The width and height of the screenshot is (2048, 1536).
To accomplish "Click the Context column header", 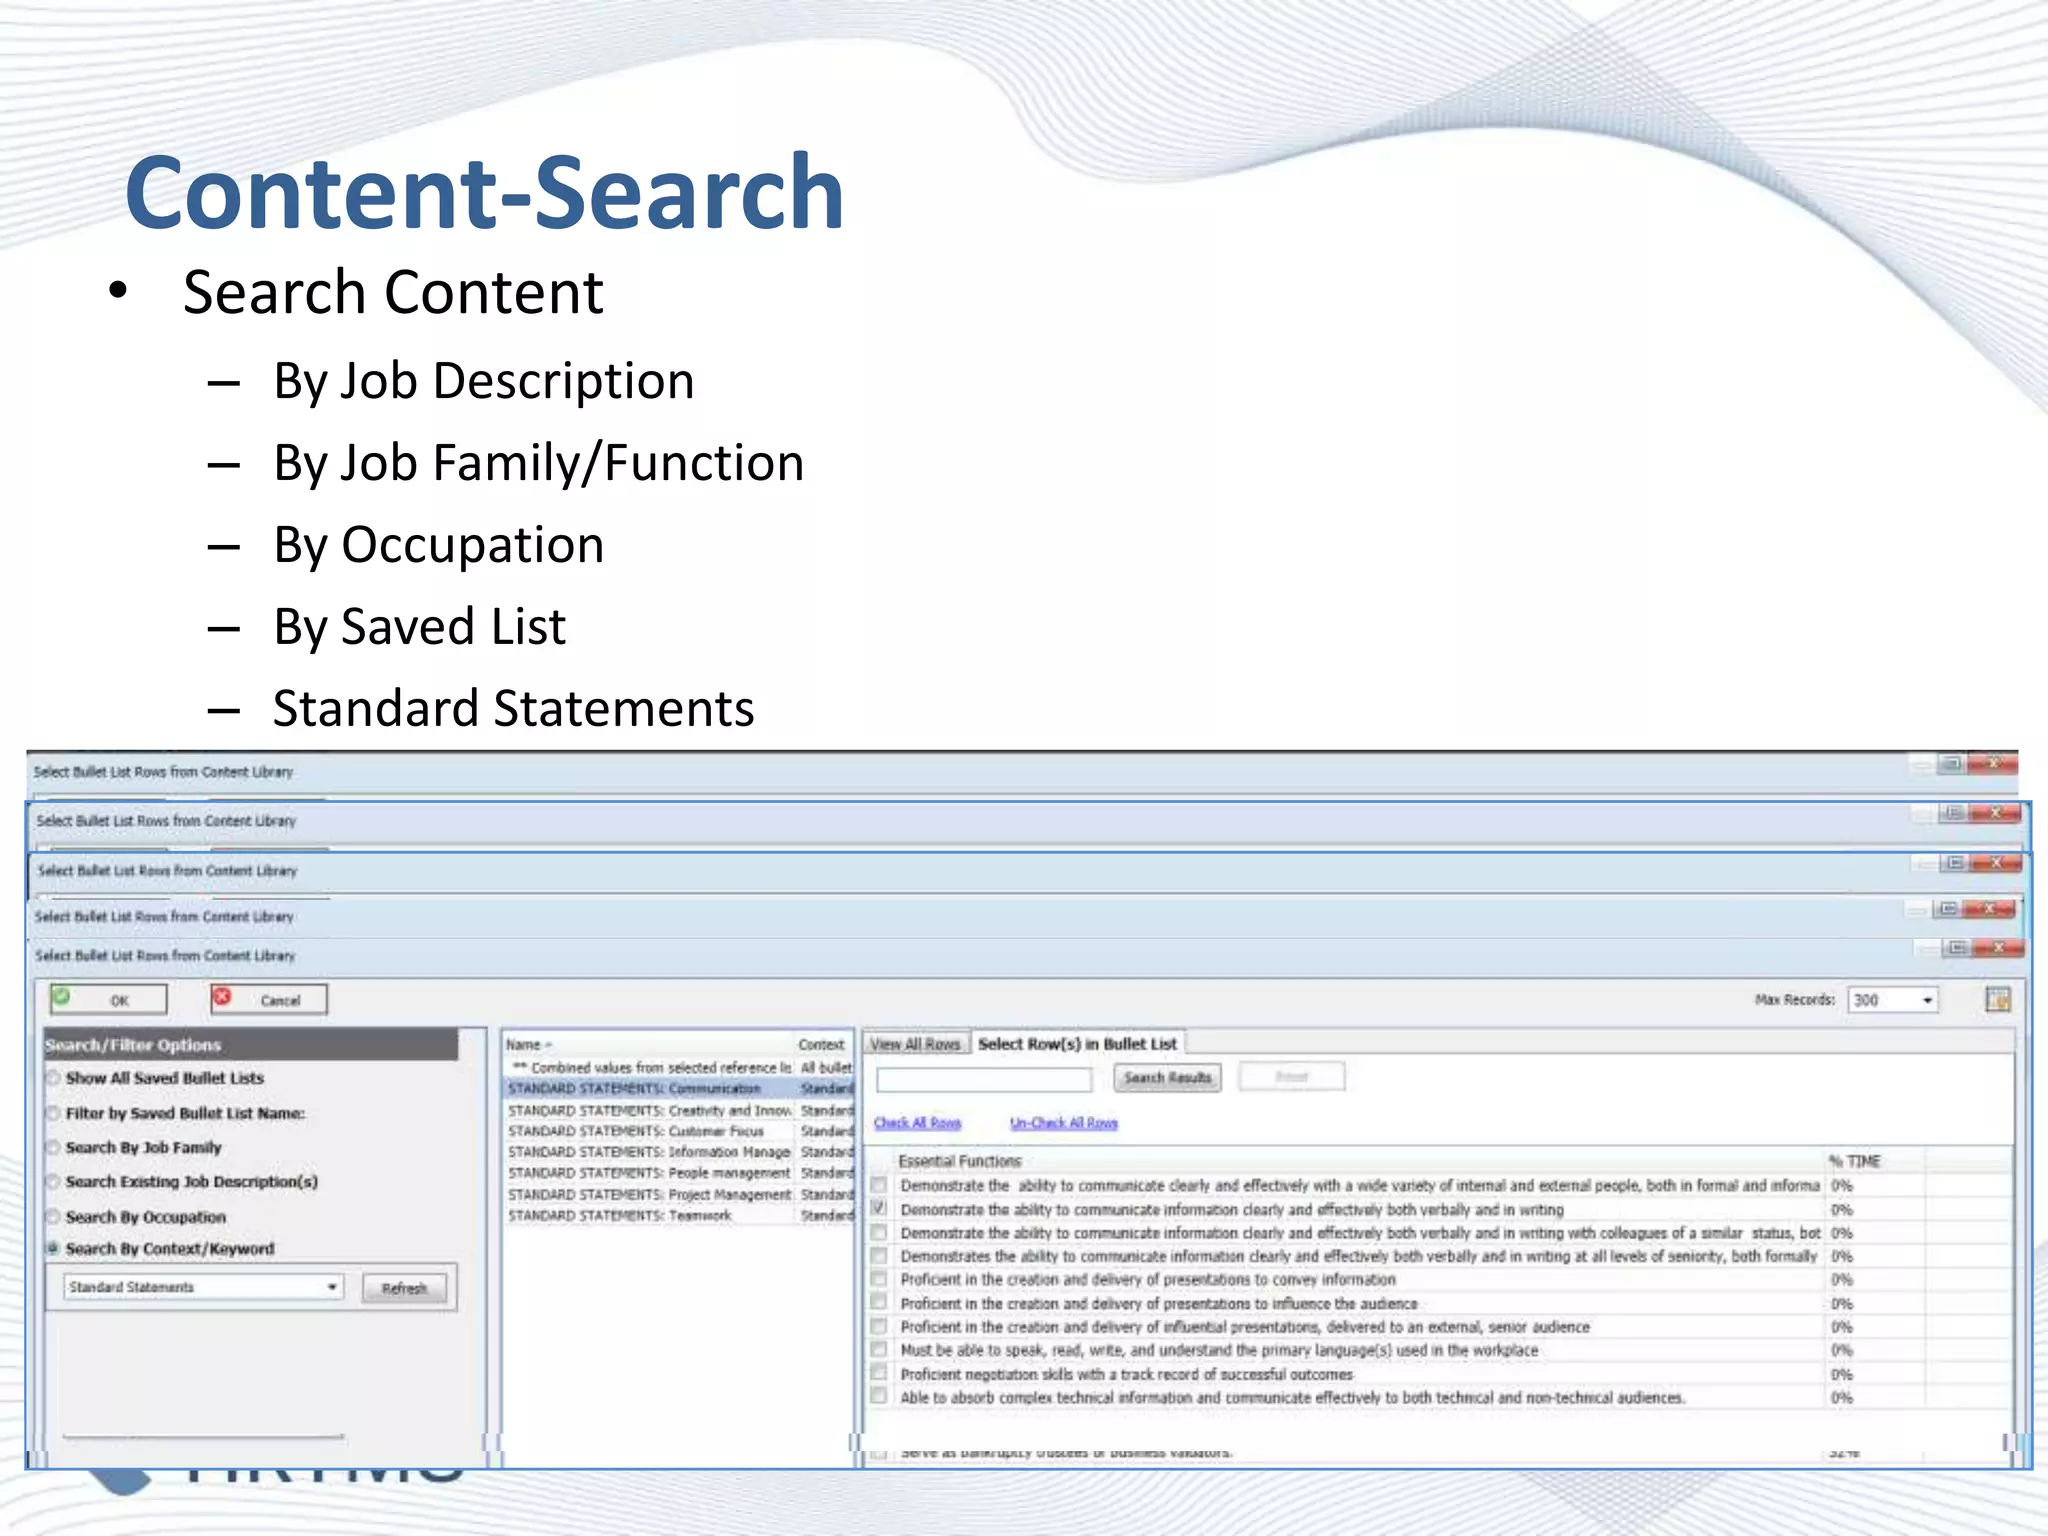I will tap(822, 1044).
